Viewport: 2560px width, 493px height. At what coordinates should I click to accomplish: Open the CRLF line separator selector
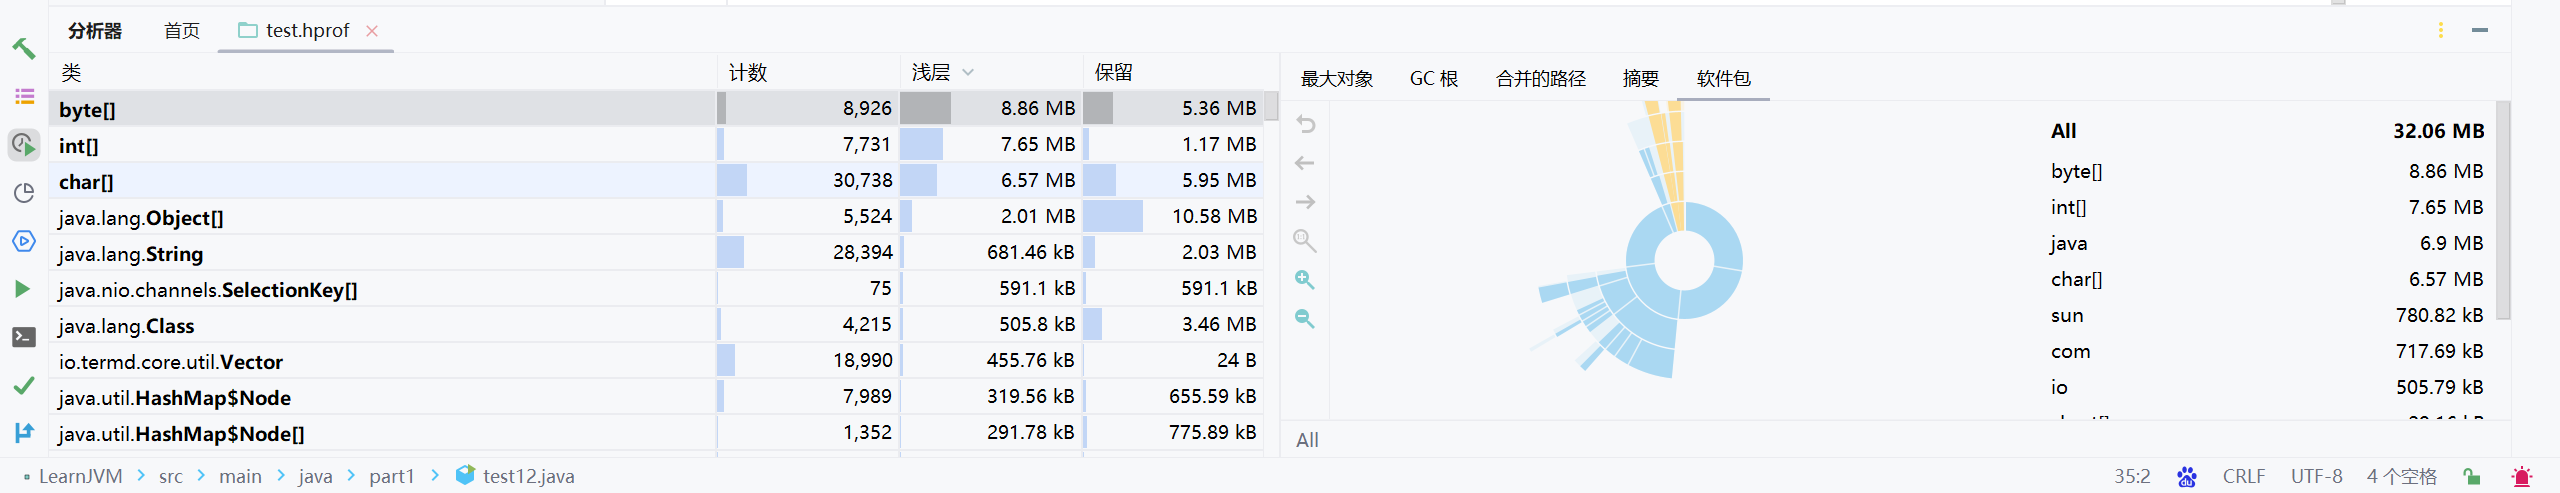2243,477
